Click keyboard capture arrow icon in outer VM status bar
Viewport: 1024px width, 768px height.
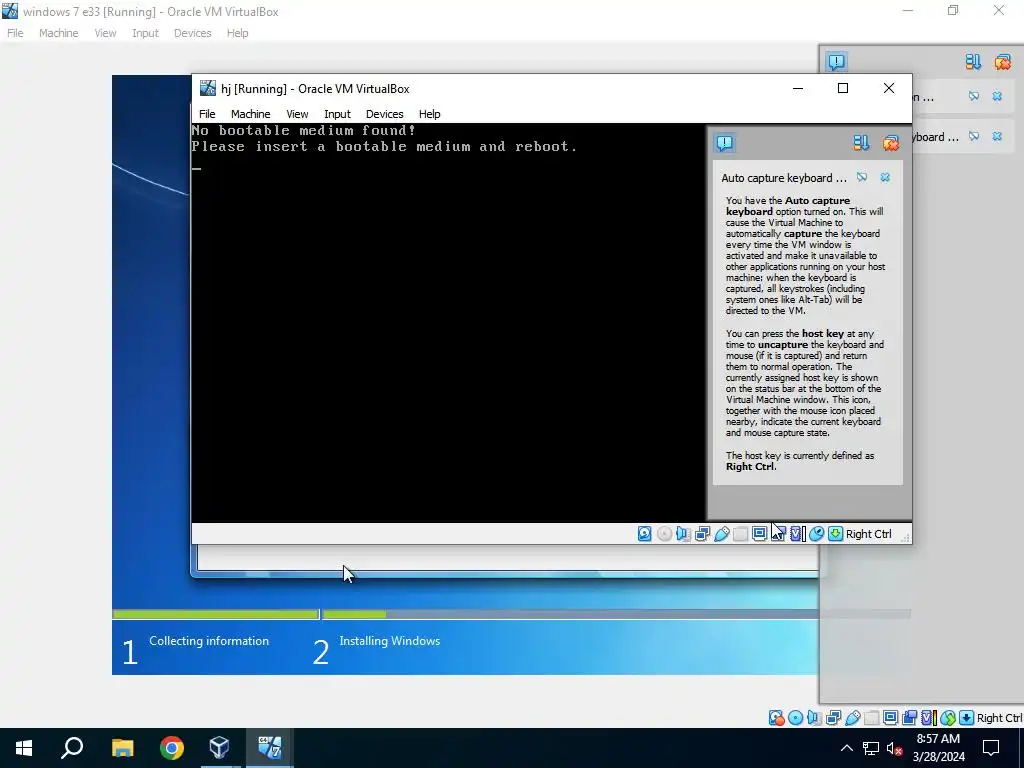(967, 718)
